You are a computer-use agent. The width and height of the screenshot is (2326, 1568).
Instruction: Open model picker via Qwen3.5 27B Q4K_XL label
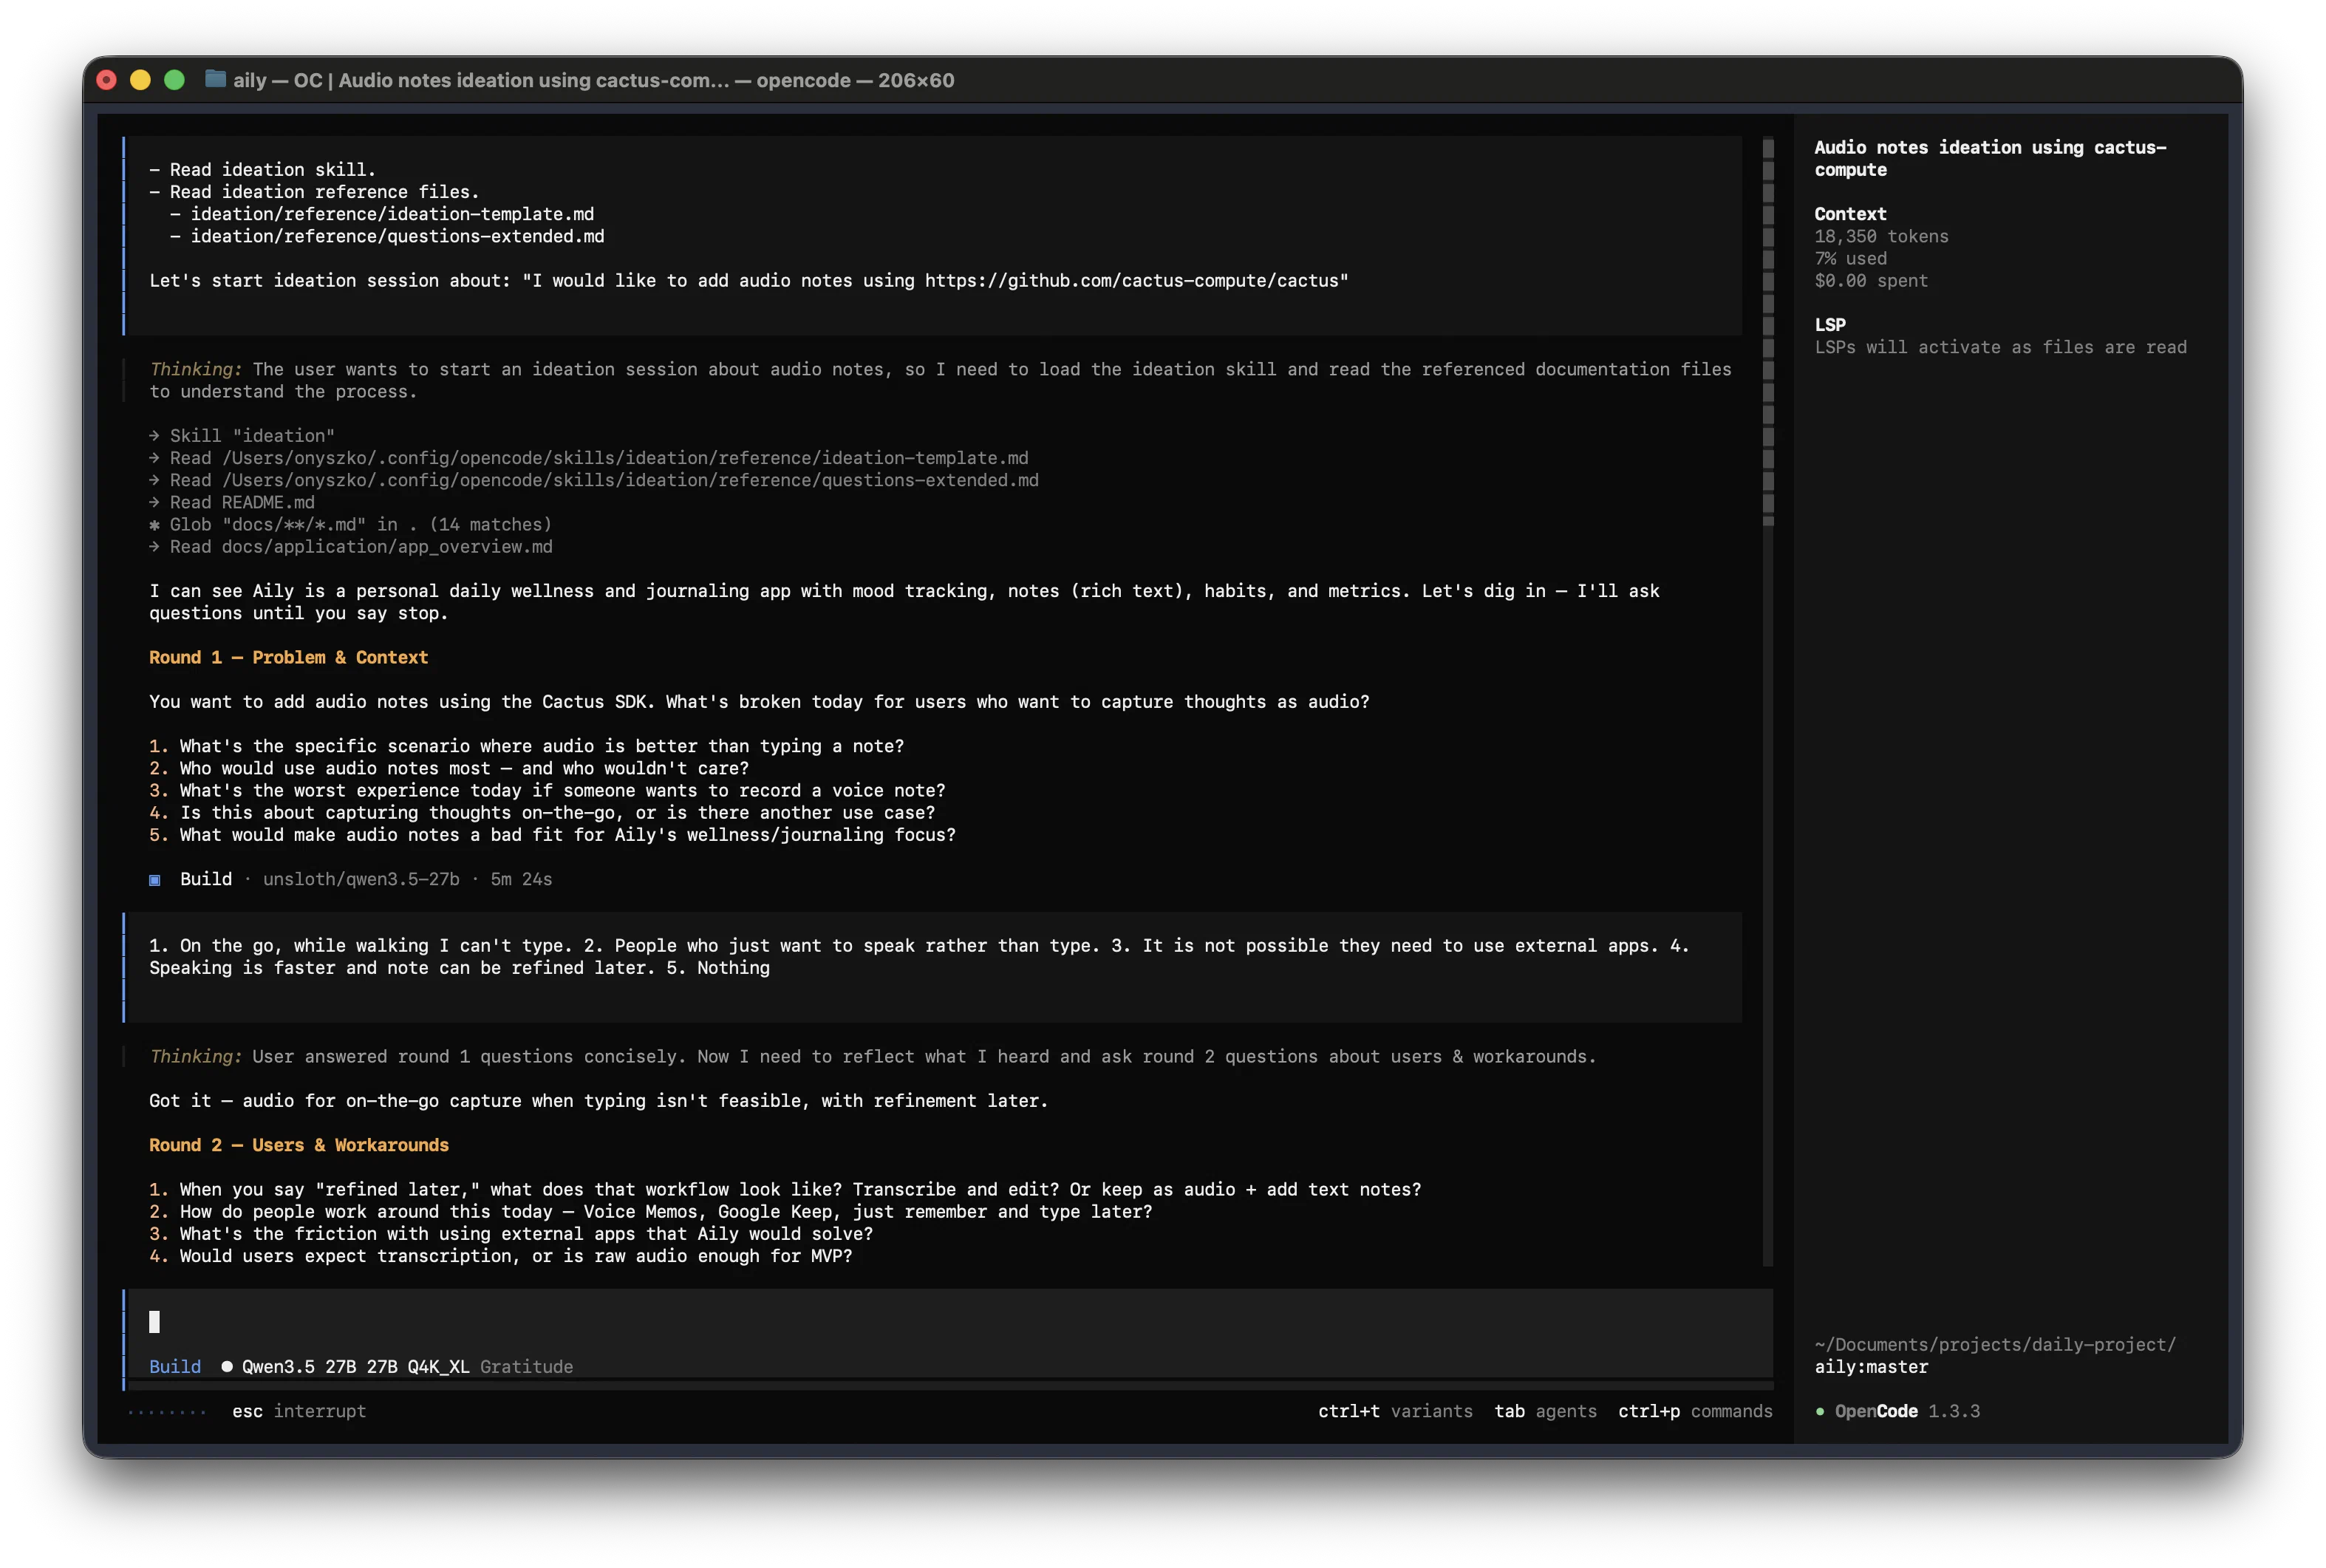pos(356,1366)
